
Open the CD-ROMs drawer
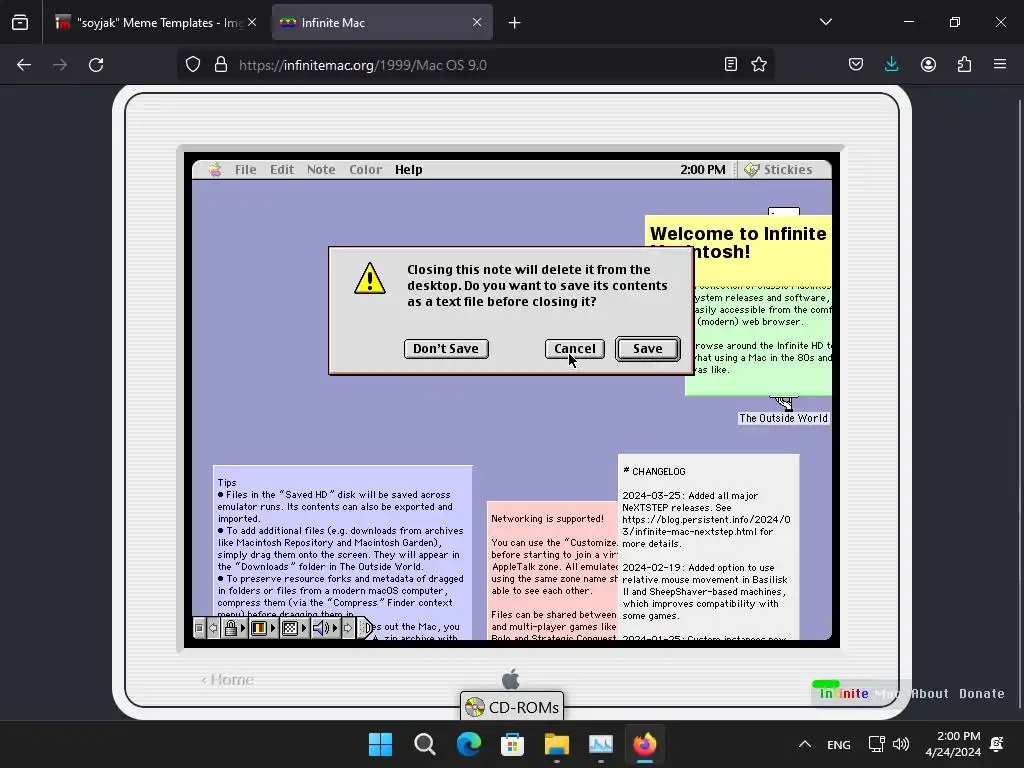(x=512, y=707)
